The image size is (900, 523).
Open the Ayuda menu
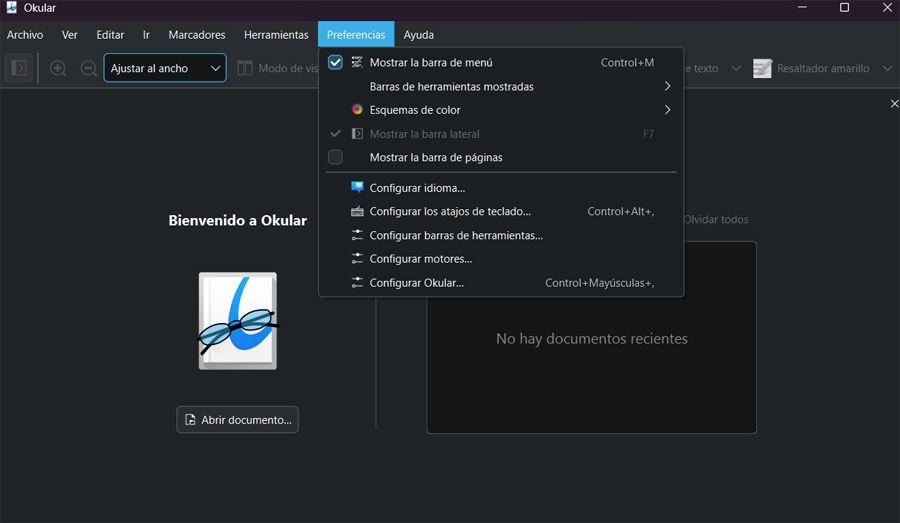(418, 34)
